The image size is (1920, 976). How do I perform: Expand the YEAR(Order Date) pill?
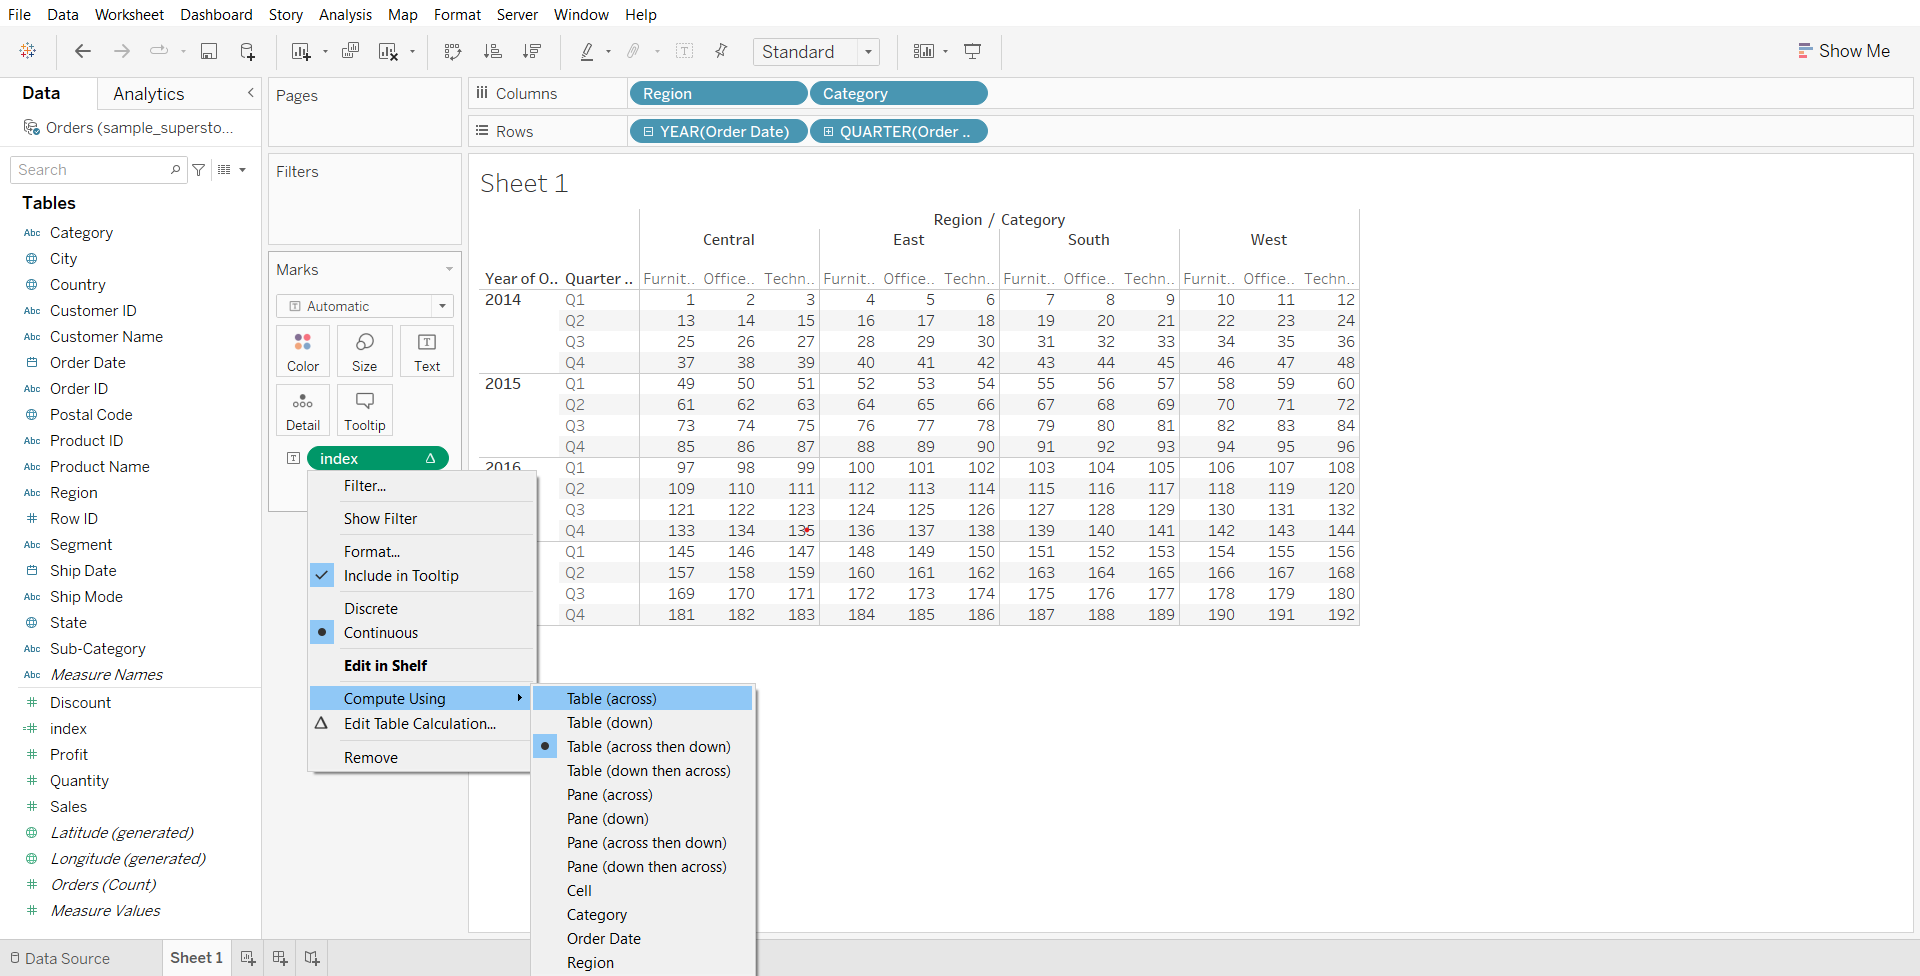point(649,132)
